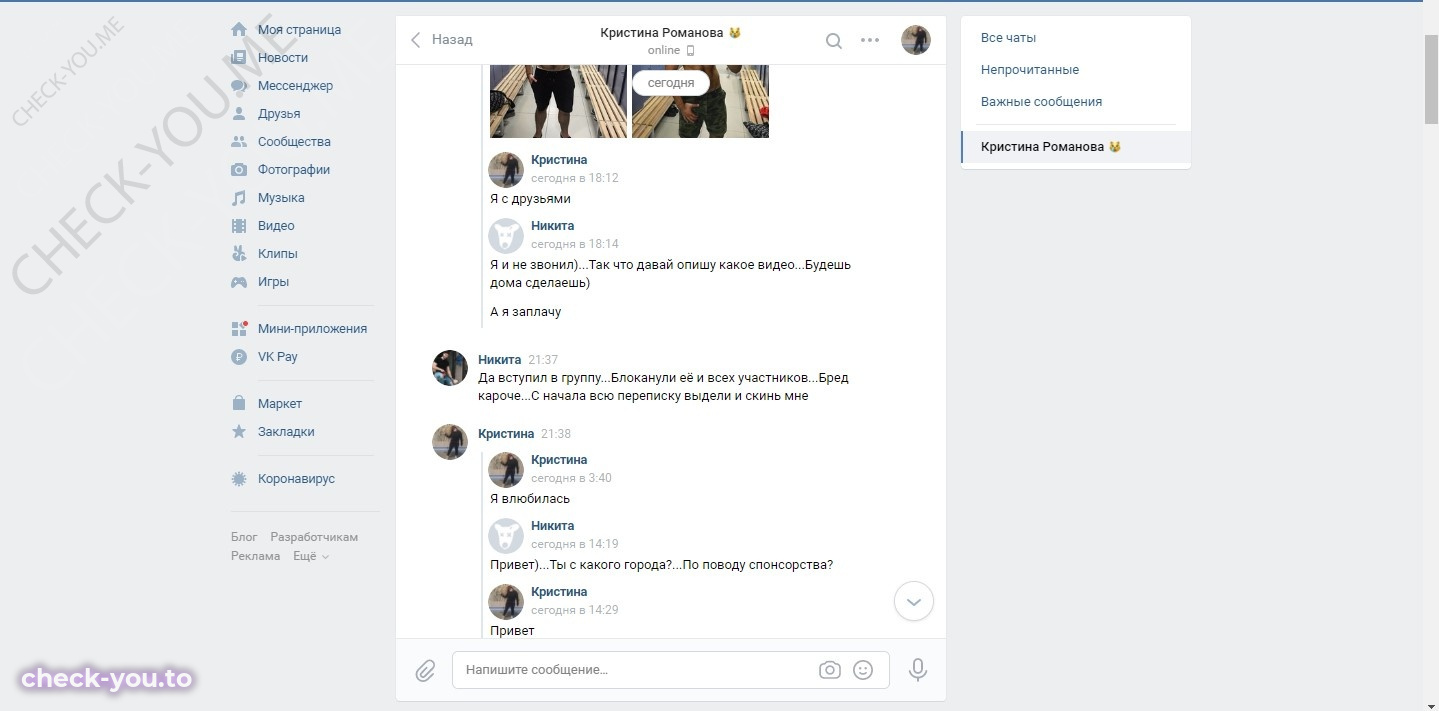Click Кристина sender name at 21:38
The height and width of the screenshot is (711, 1439).
pos(506,434)
